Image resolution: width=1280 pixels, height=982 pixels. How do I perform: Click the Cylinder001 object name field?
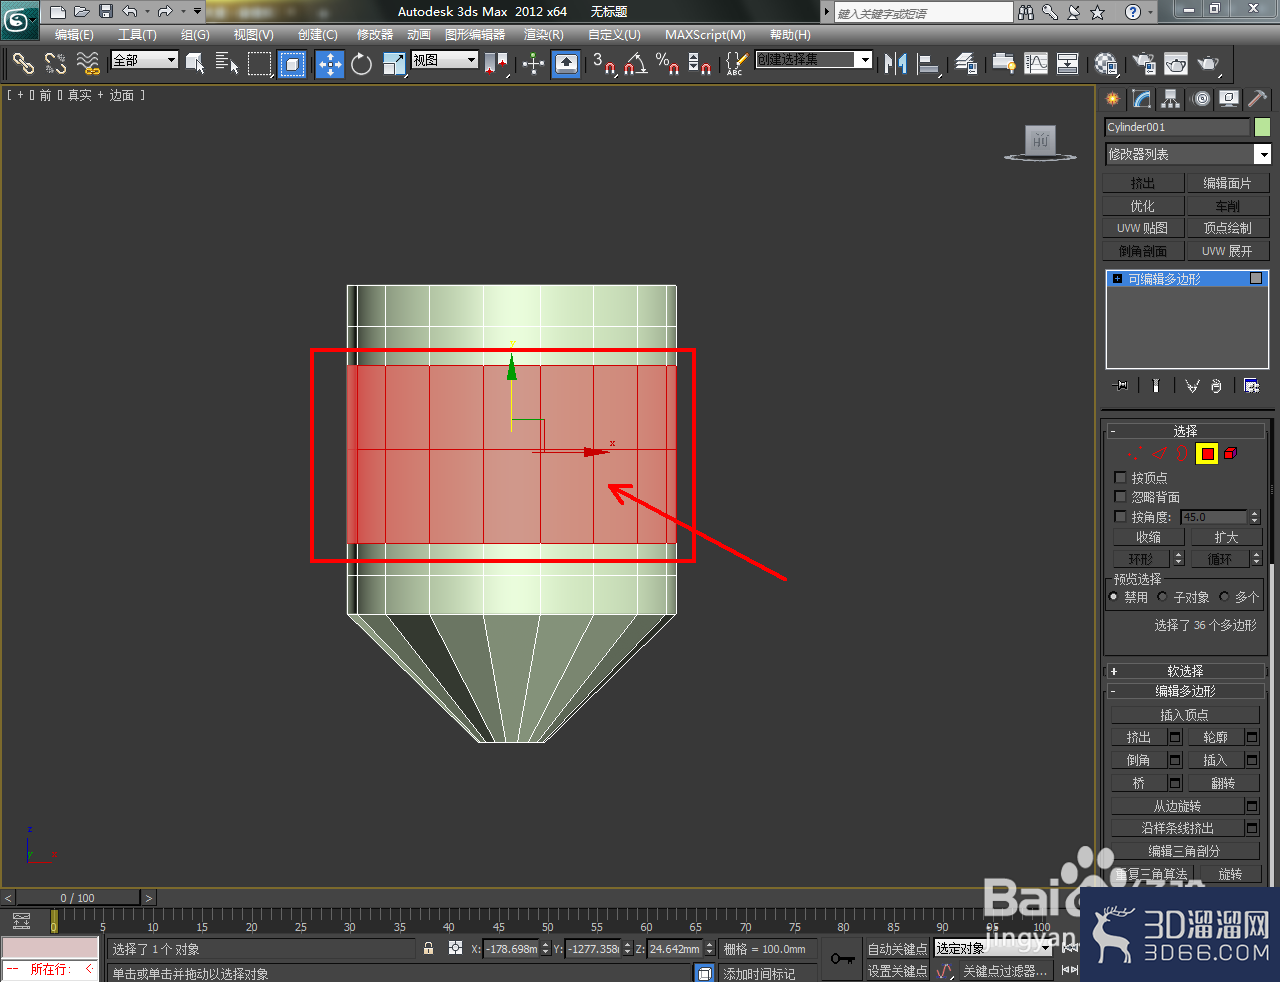pyautogui.click(x=1177, y=127)
